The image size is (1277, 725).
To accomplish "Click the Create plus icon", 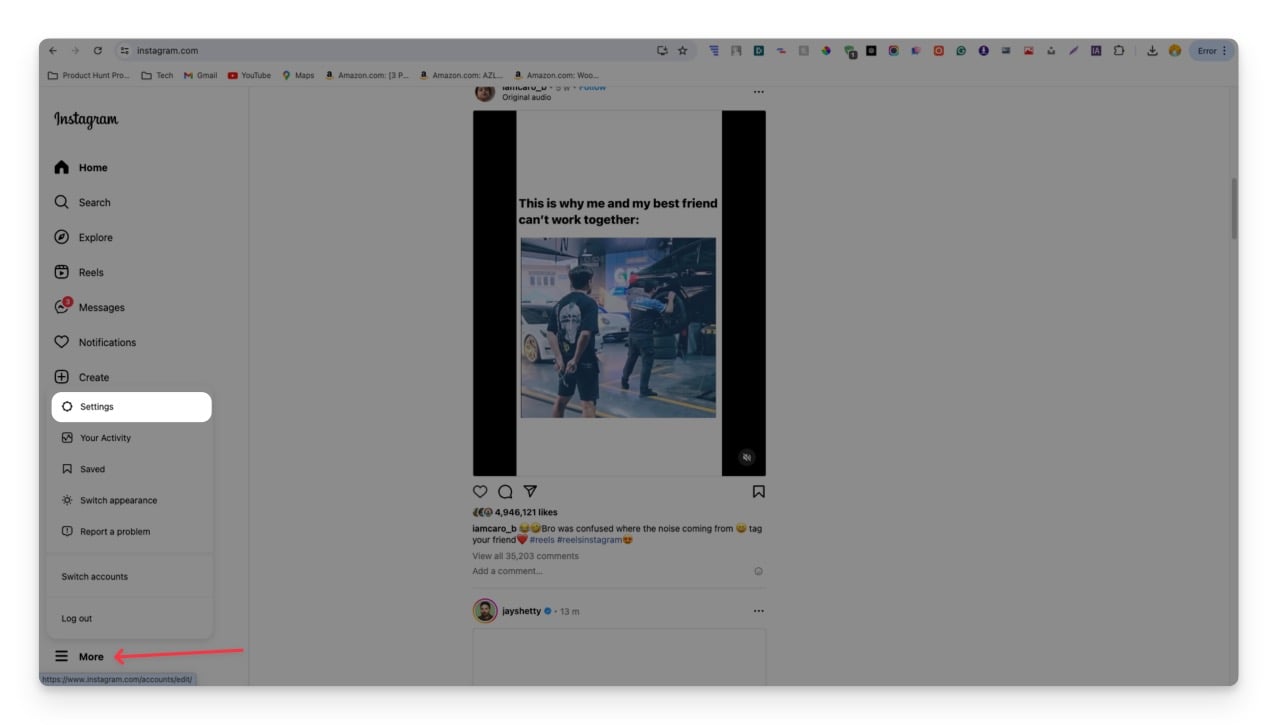I will (62, 377).
